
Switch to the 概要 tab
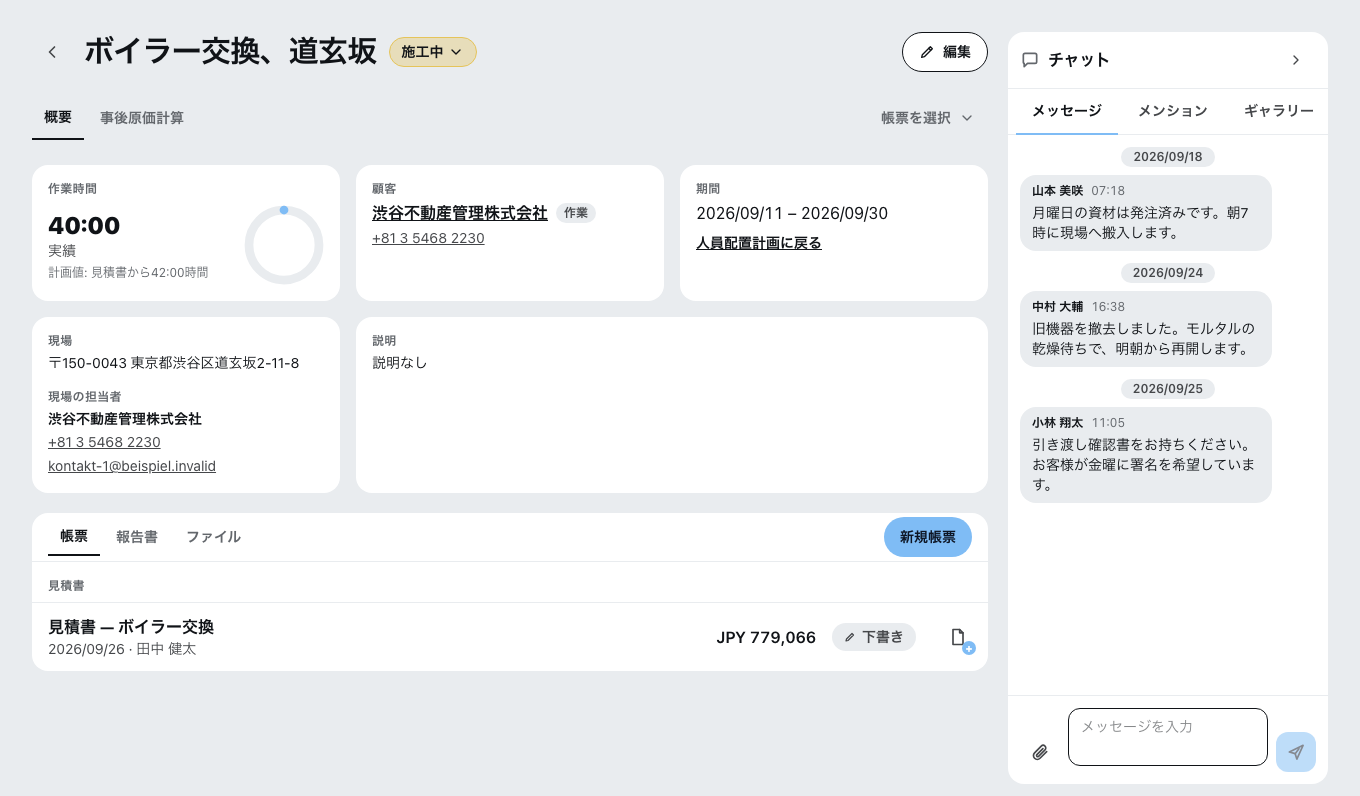[58, 117]
